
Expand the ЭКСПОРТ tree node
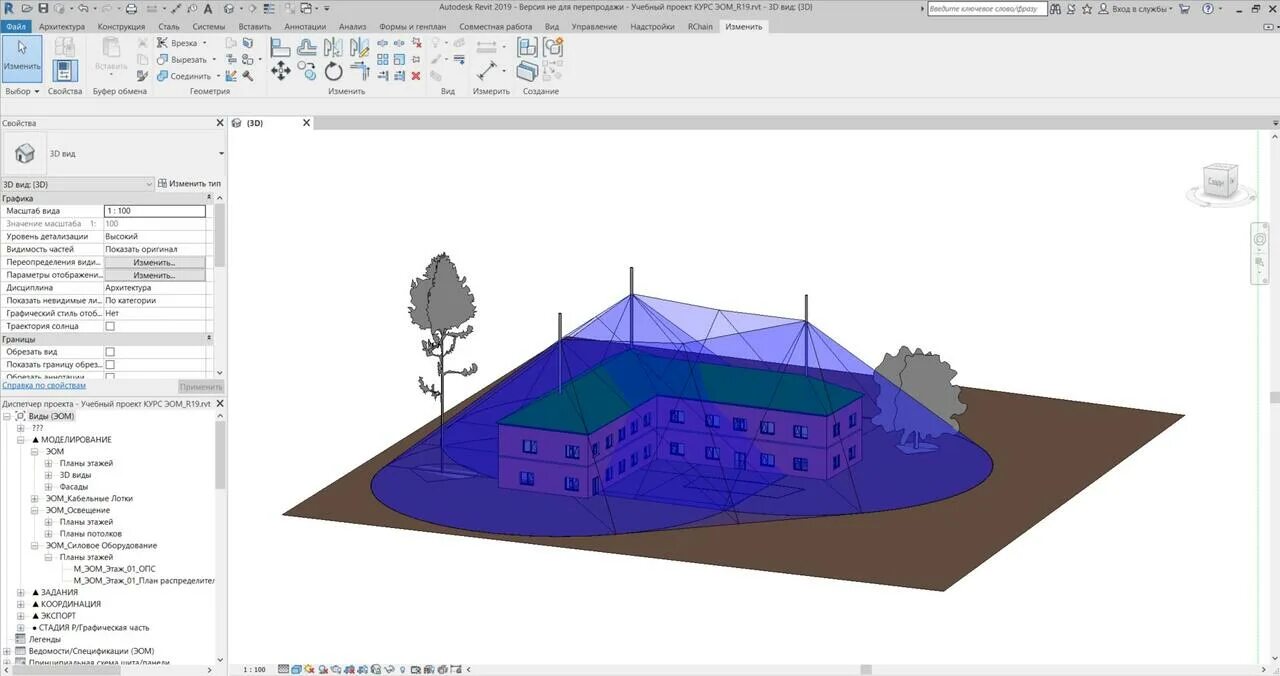click(21, 616)
